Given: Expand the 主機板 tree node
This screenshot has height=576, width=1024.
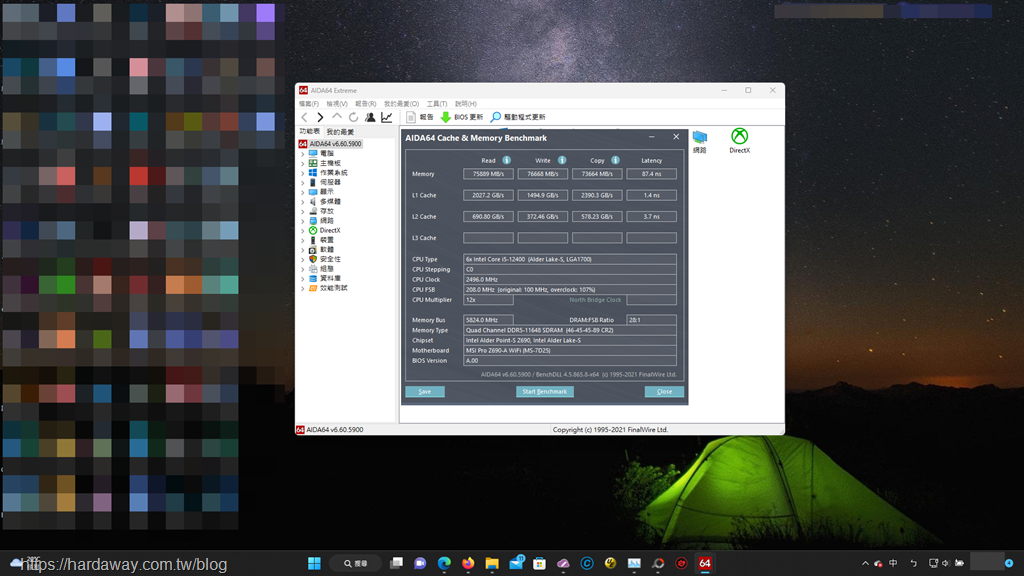Looking at the screenshot, I should 302,163.
